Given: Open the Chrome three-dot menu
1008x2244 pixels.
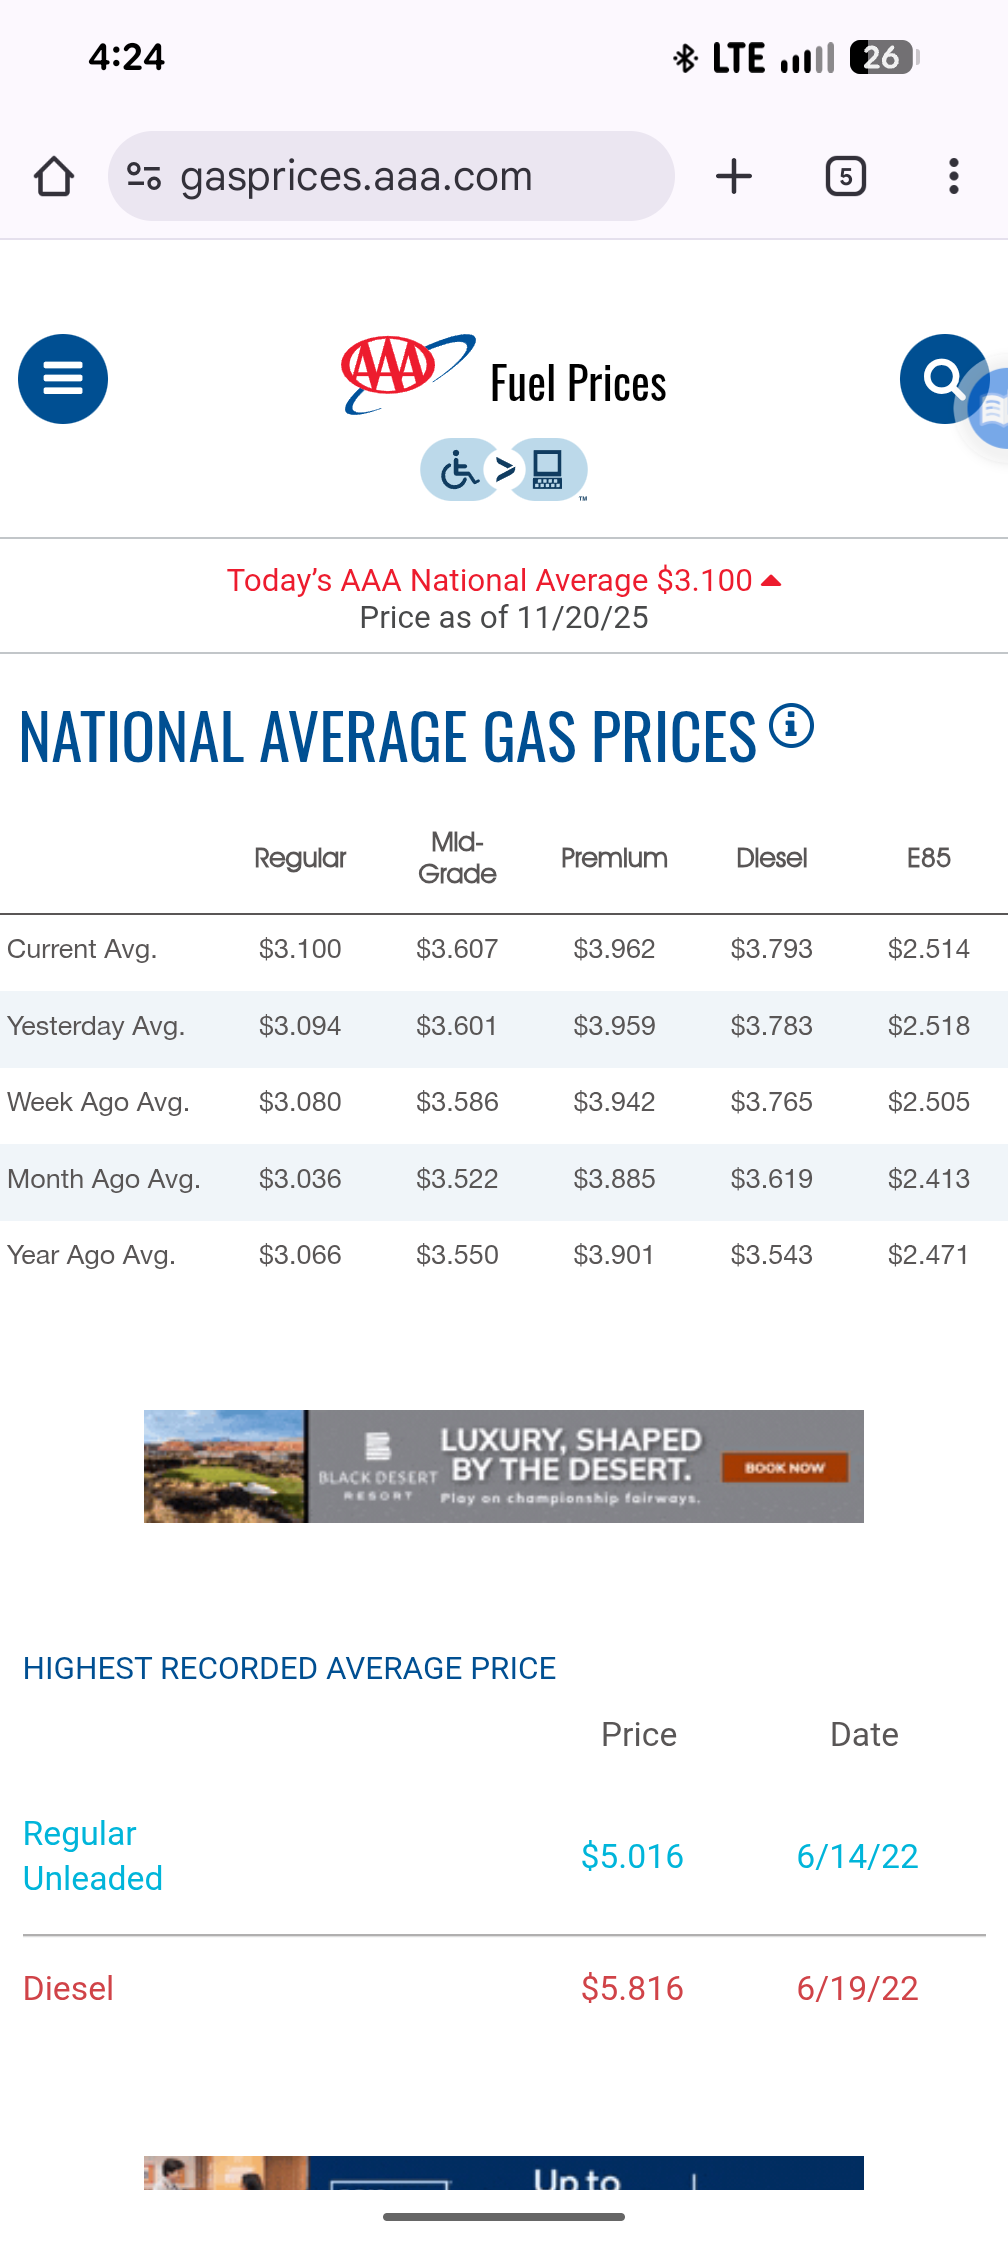Looking at the screenshot, I should pos(953,177).
